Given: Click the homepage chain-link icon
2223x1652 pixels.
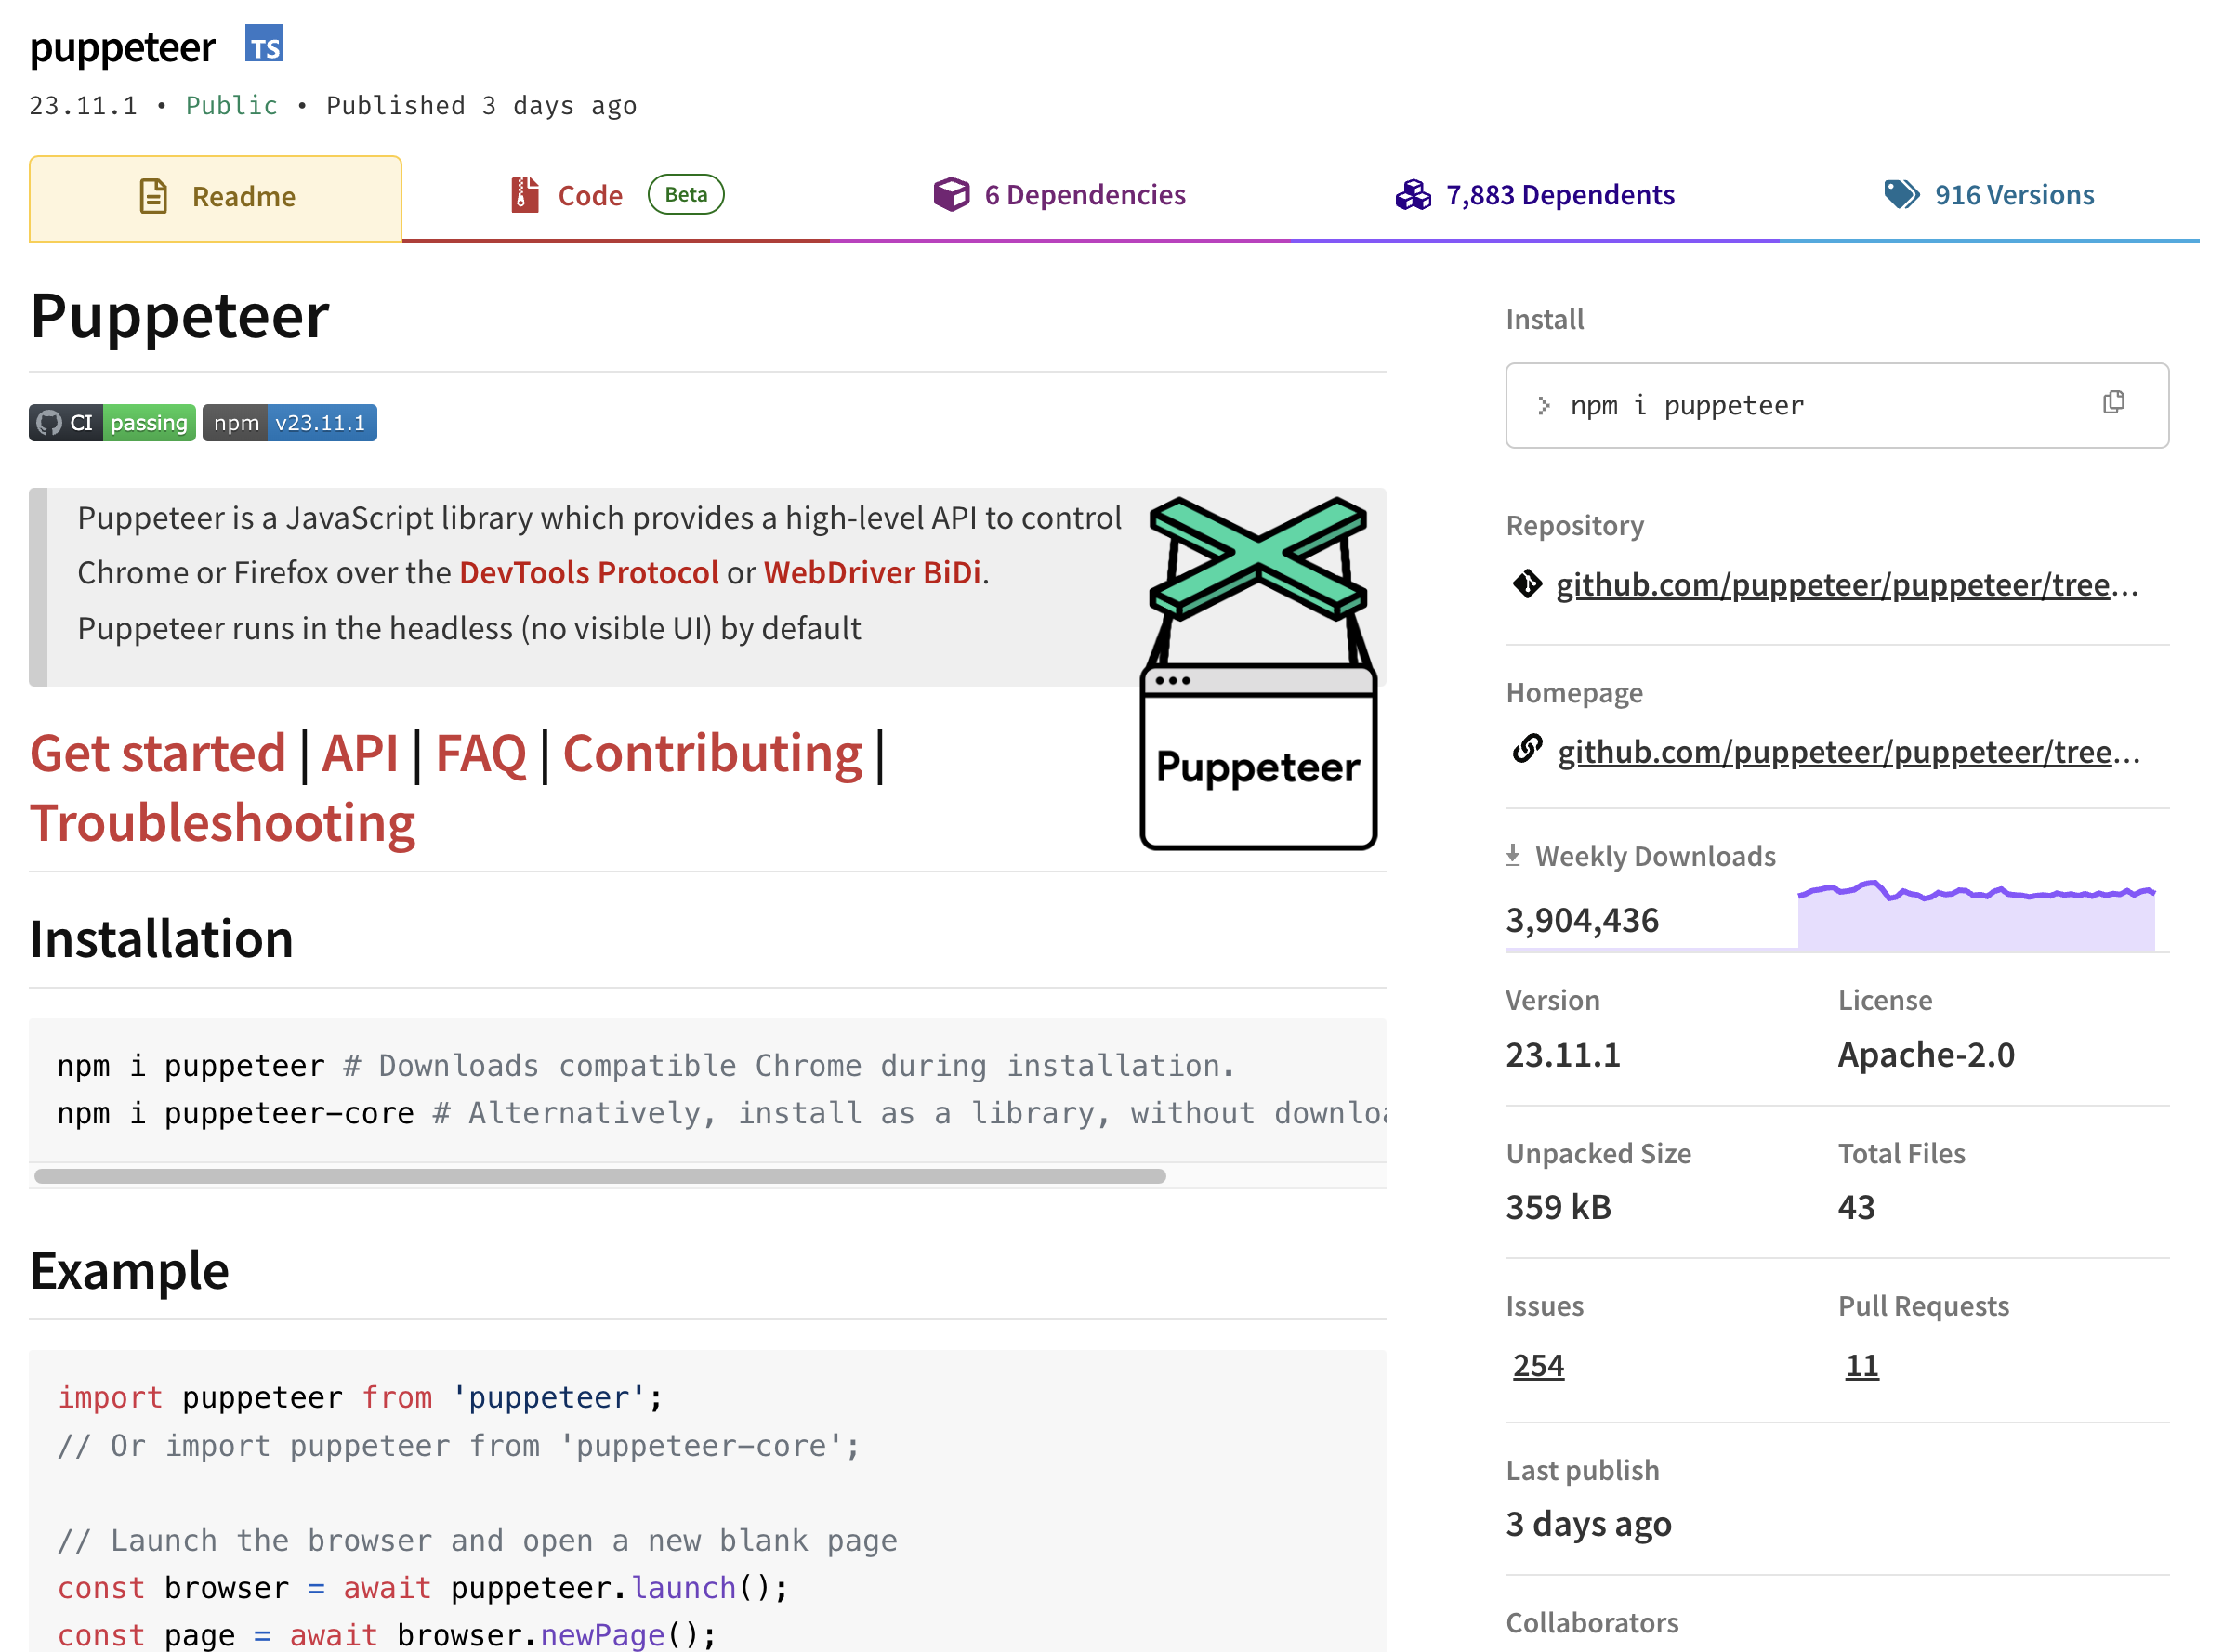Looking at the screenshot, I should pos(1526,750).
